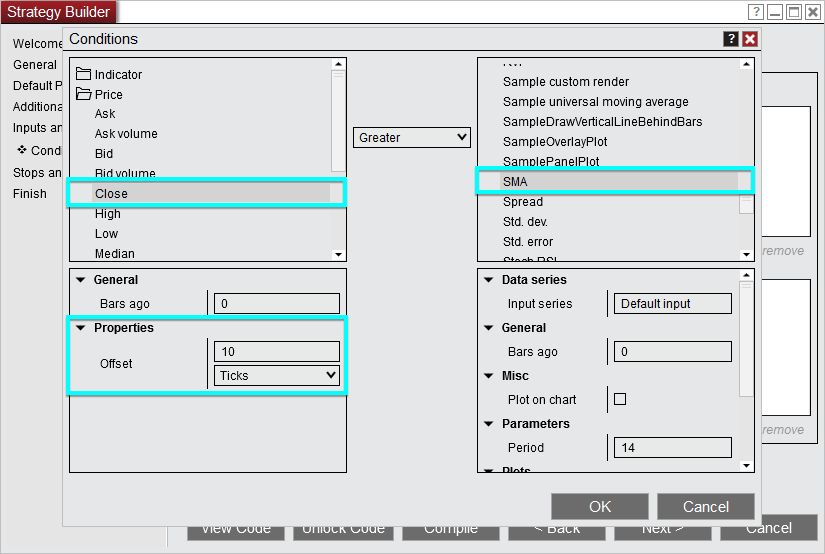This screenshot has width=825, height=554.
Task: Toggle Plot on chart checkbox
Action: [620, 399]
